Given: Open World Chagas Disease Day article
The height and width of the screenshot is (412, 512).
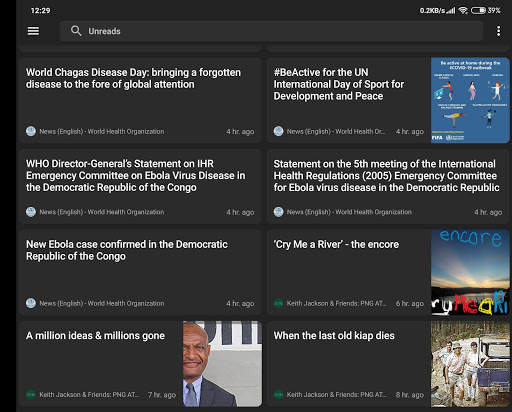Looking at the screenshot, I should (x=140, y=100).
